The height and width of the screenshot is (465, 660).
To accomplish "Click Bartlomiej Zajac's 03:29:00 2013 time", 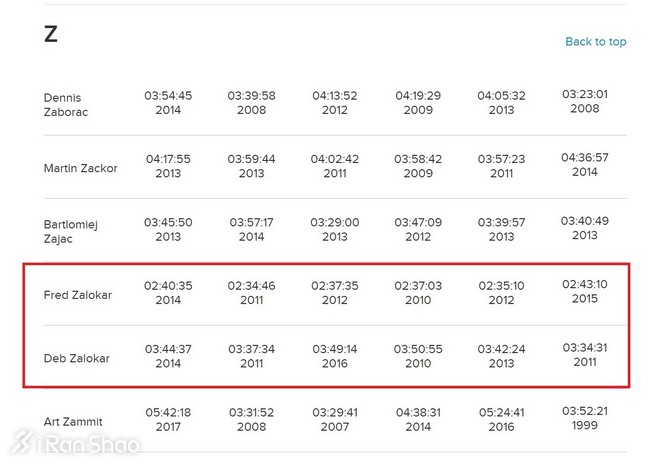I will pos(335,229).
